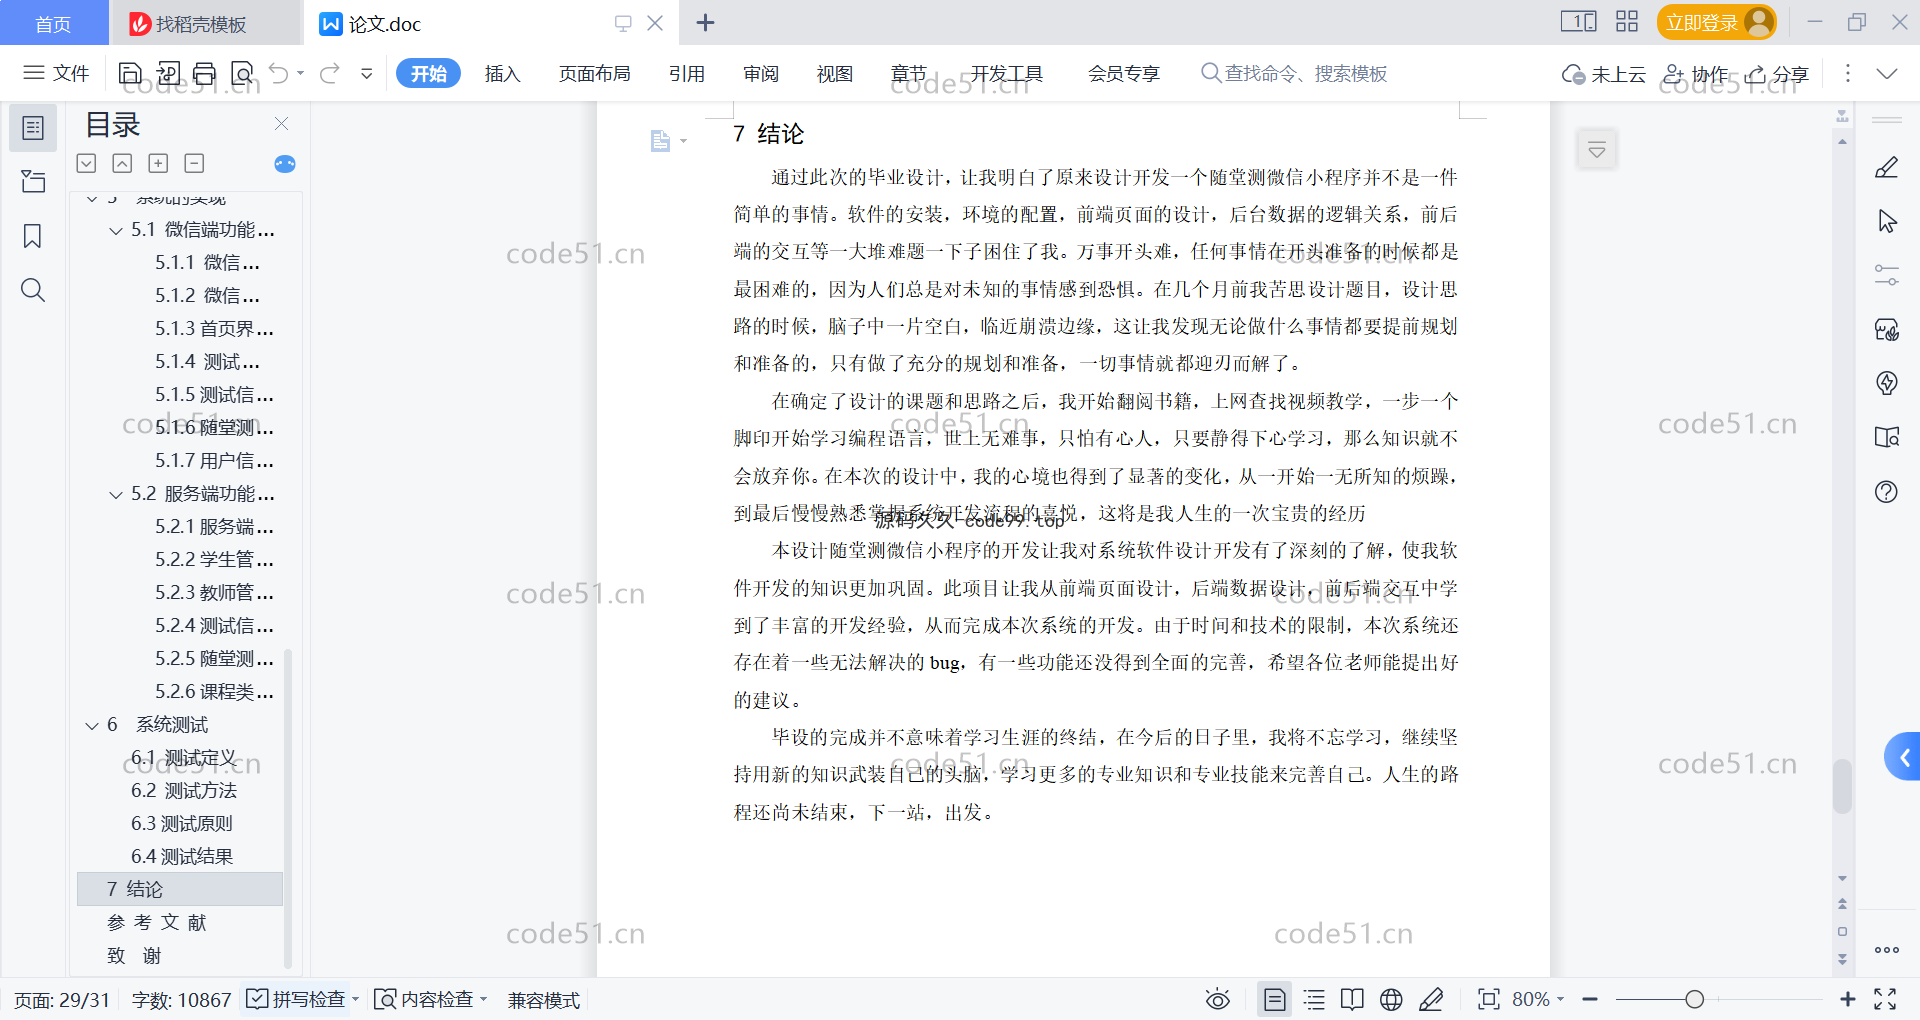Toggle writing mode pen icon in status bar
Screen dimensions: 1920x1020
[x=1431, y=999]
